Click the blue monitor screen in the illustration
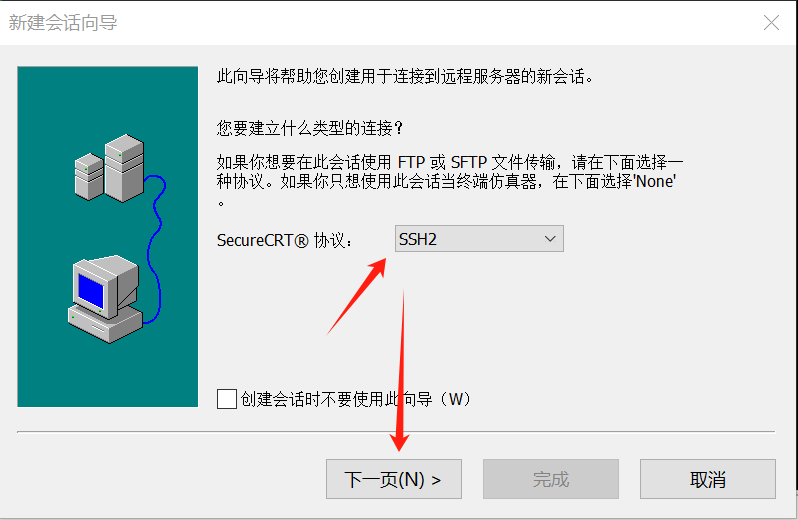The height and width of the screenshot is (520, 798). [91, 291]
